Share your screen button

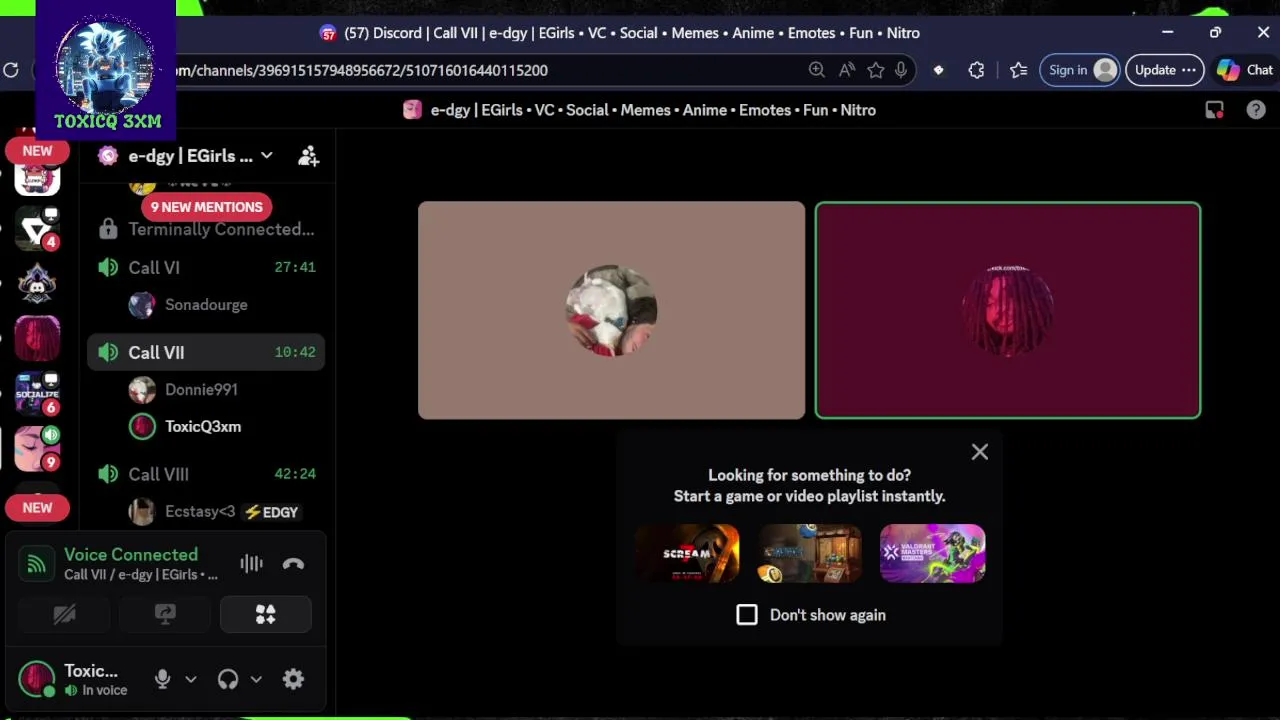tap(165, 615)
